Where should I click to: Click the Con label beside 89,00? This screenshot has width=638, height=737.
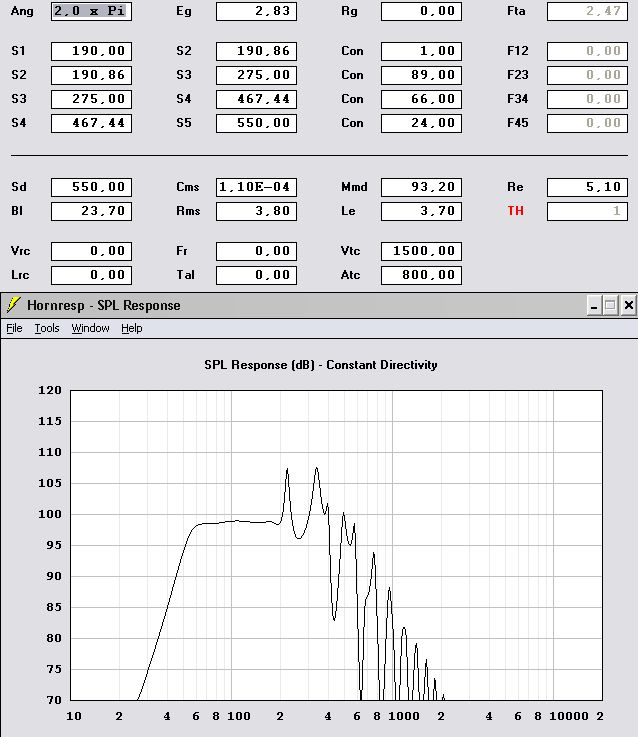coord(352,75)
